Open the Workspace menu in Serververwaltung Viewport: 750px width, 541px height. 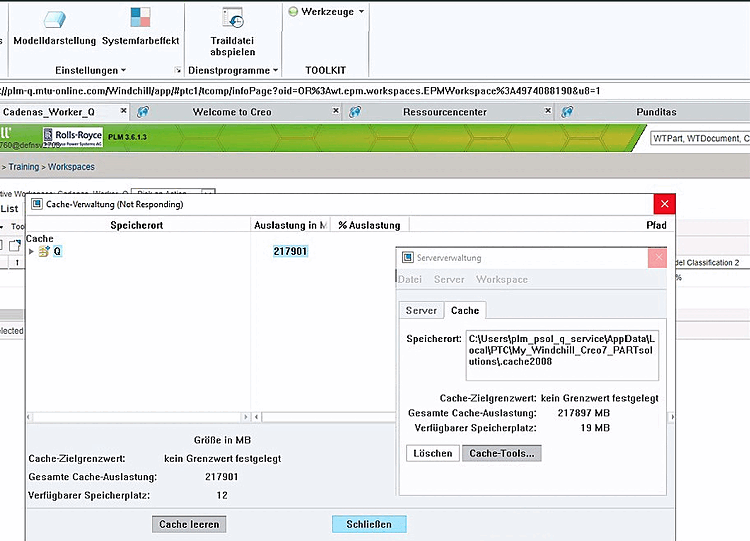click(502, 279)
